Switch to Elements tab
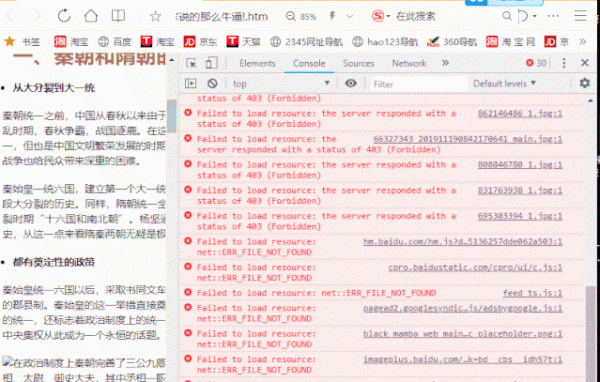This screenshot has width=600, height=382. tap(257, 63)
